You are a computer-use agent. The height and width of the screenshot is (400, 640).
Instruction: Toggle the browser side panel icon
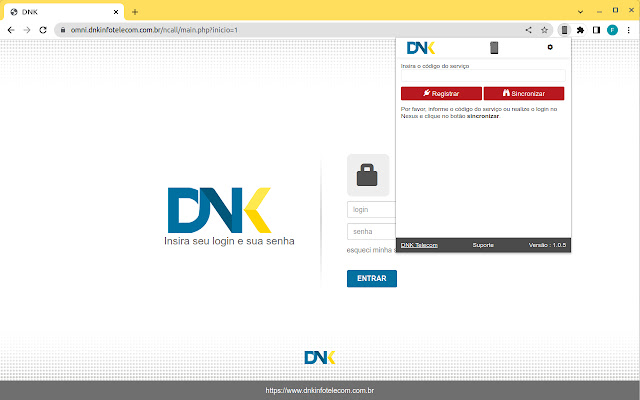click(x=596, y=30)
